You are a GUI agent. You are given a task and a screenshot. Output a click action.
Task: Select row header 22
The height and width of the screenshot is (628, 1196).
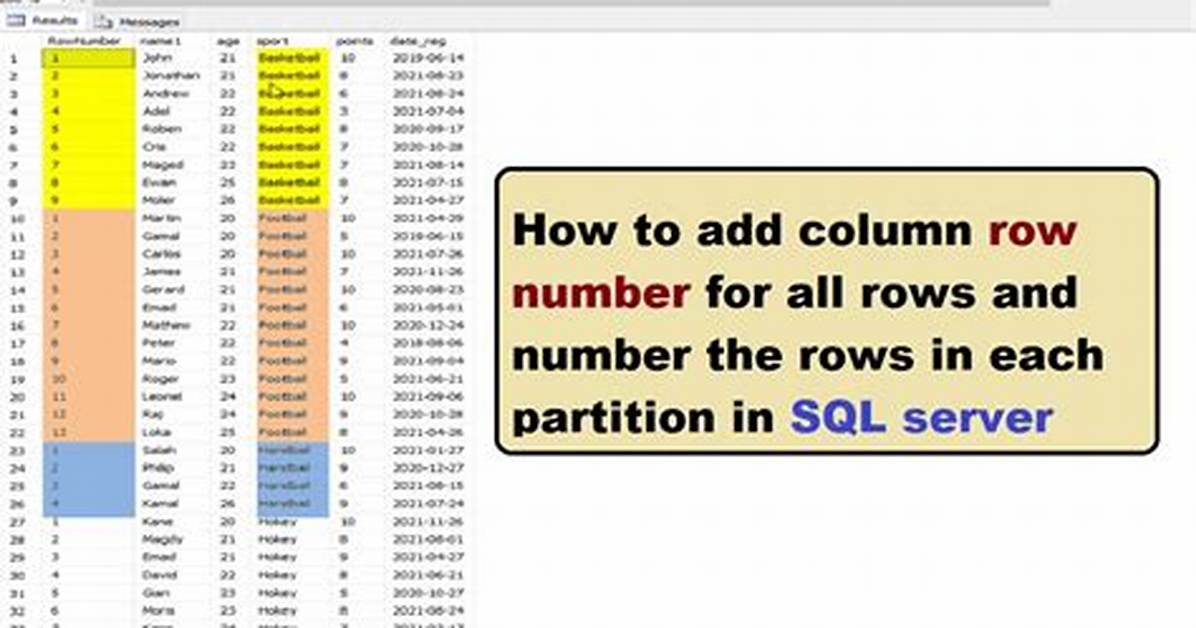[17, 433]
